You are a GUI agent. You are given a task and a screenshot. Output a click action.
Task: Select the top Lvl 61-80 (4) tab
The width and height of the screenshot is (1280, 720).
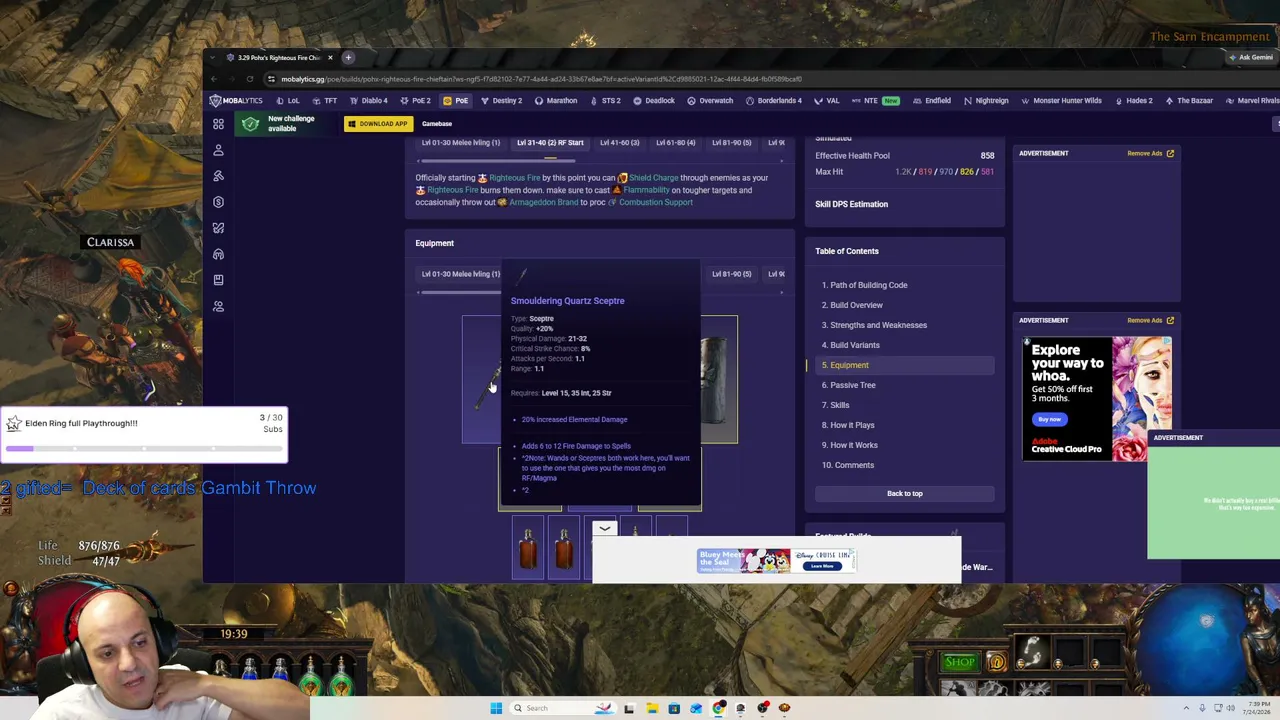675,143
